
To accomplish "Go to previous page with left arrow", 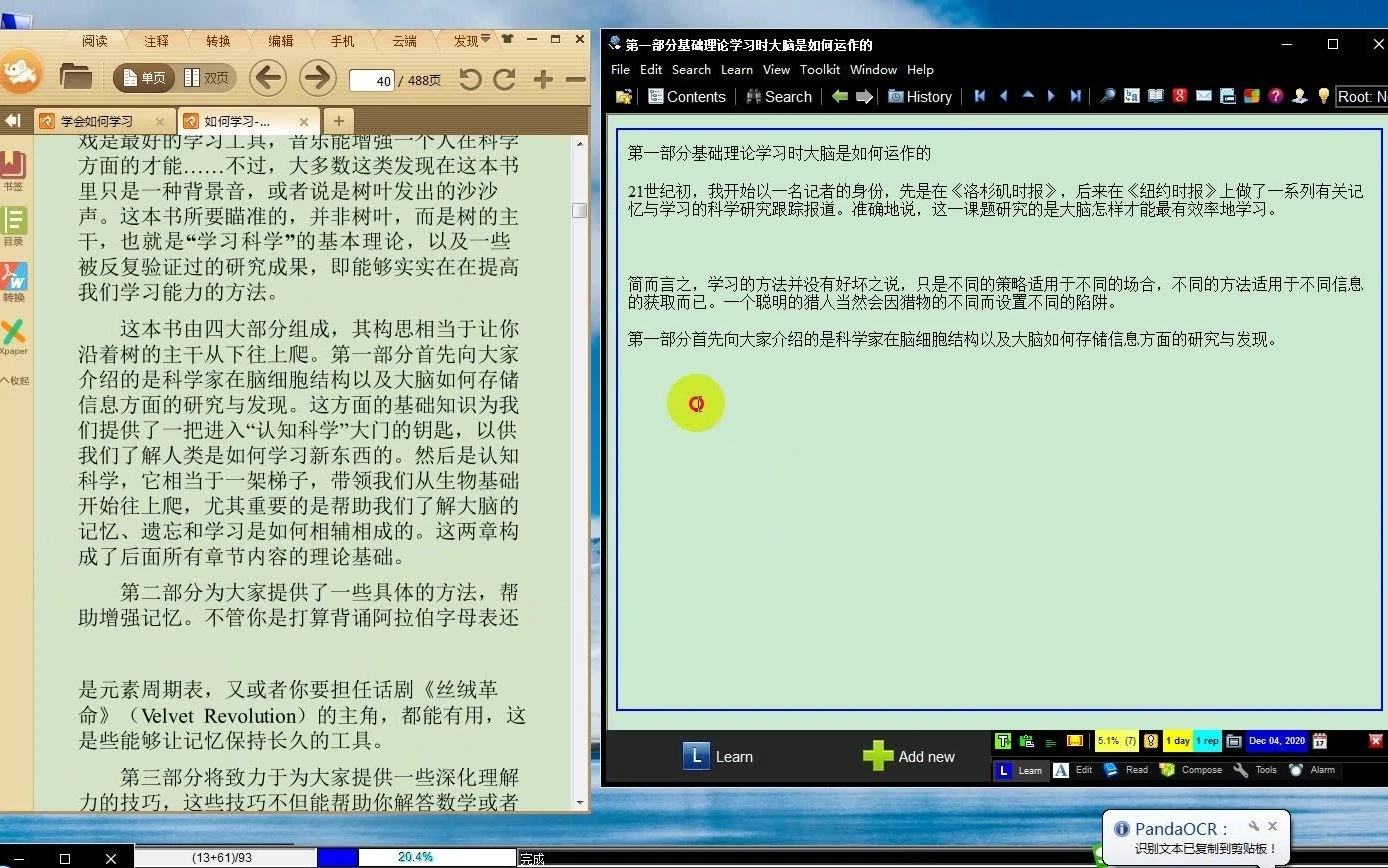I will tap(267, 77).
